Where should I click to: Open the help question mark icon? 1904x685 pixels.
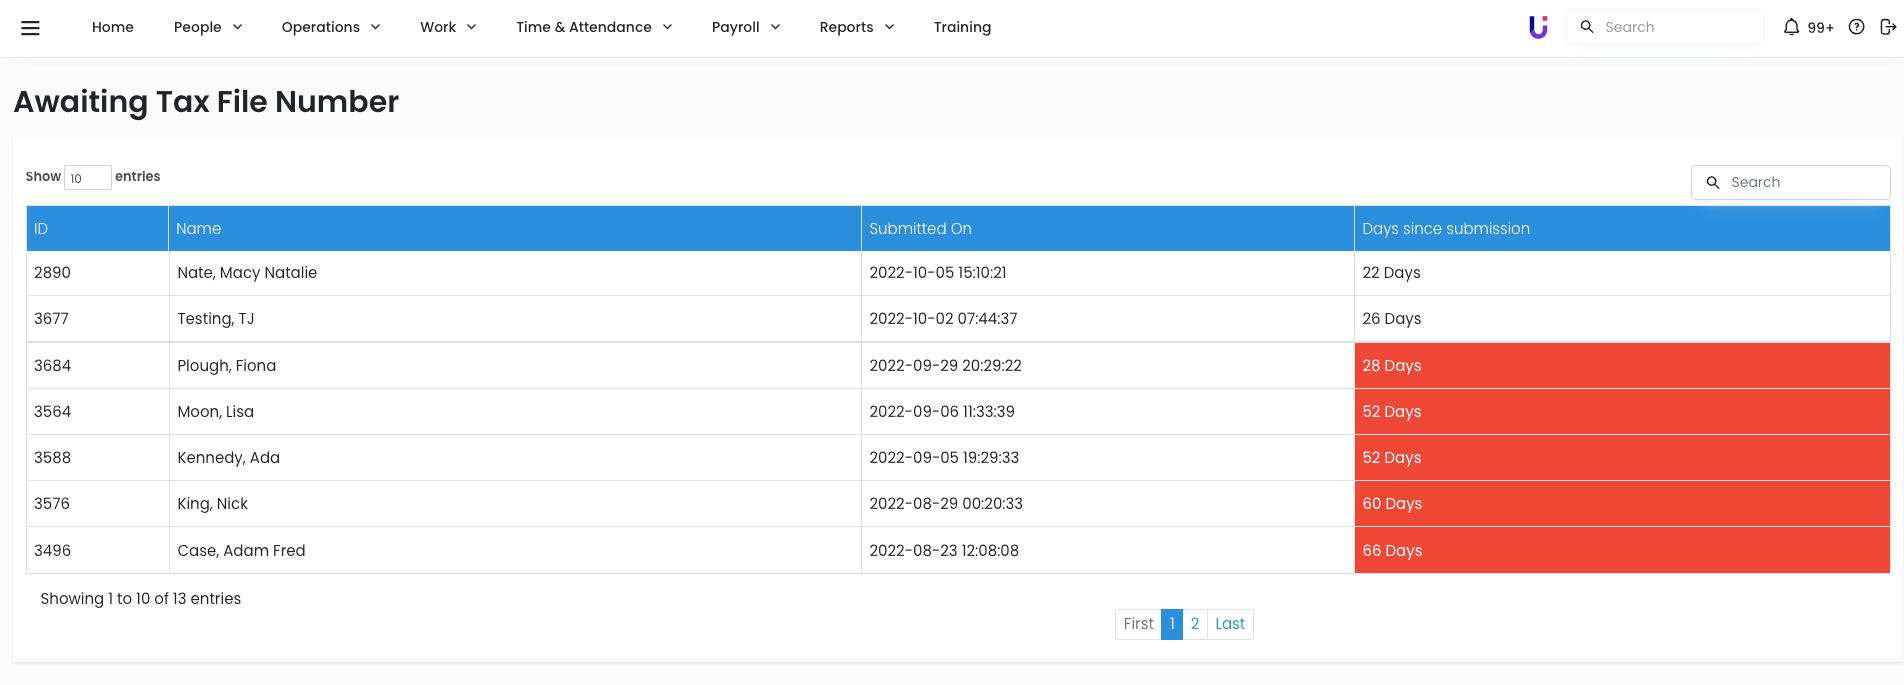(x=1856, y=27)
